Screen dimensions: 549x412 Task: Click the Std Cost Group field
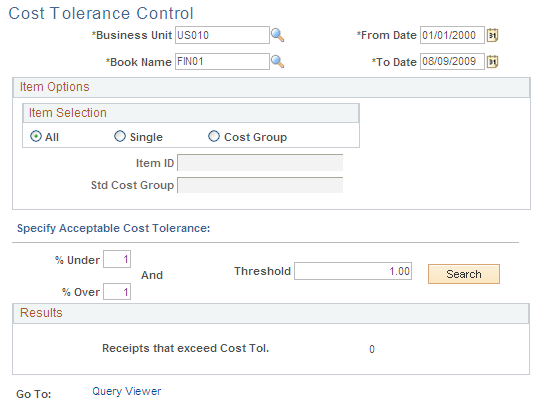tap(260, 185)
